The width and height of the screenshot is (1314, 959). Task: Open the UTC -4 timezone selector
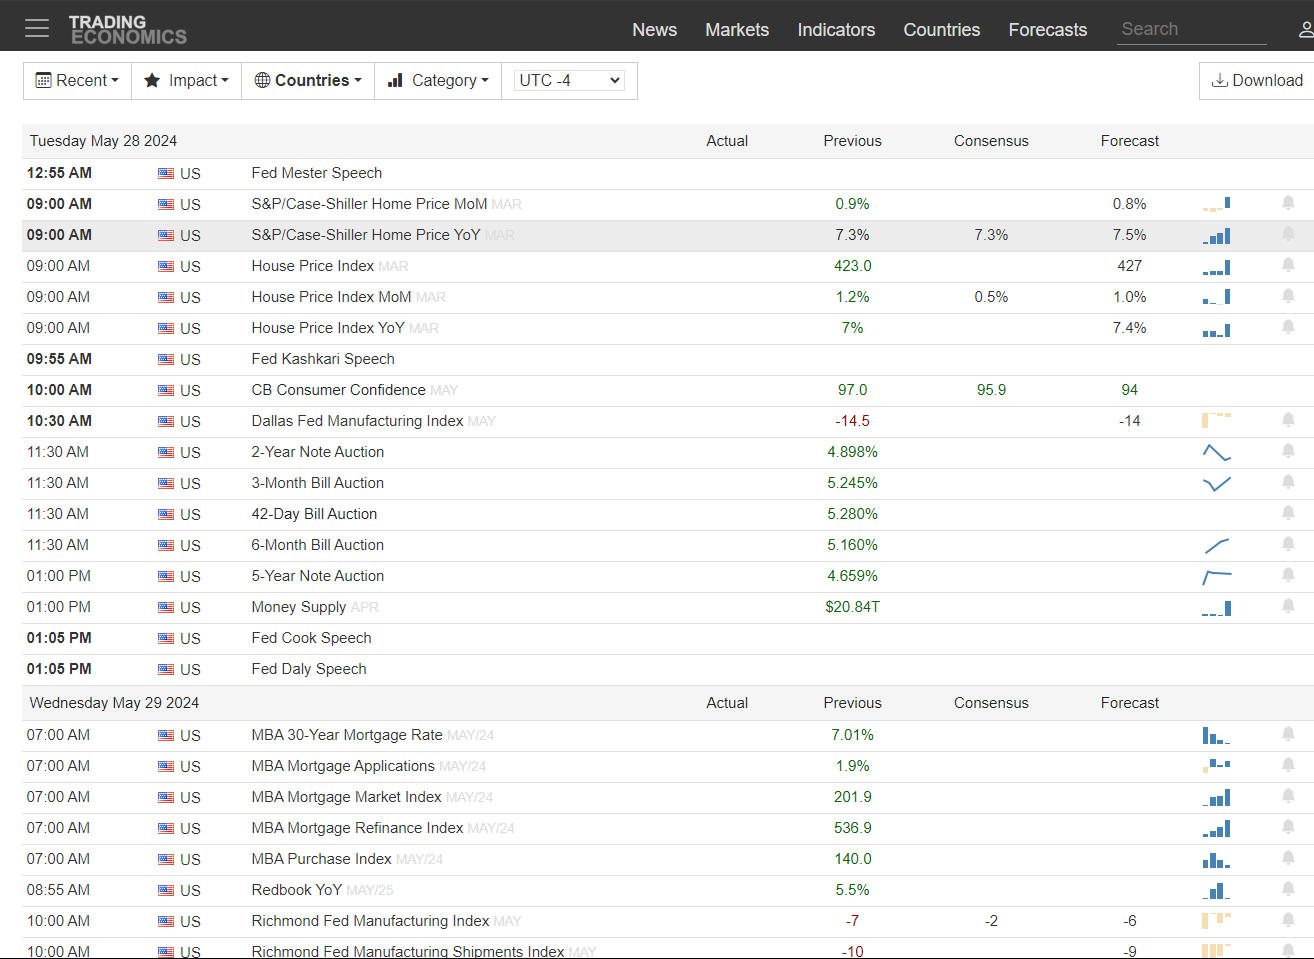569,80
